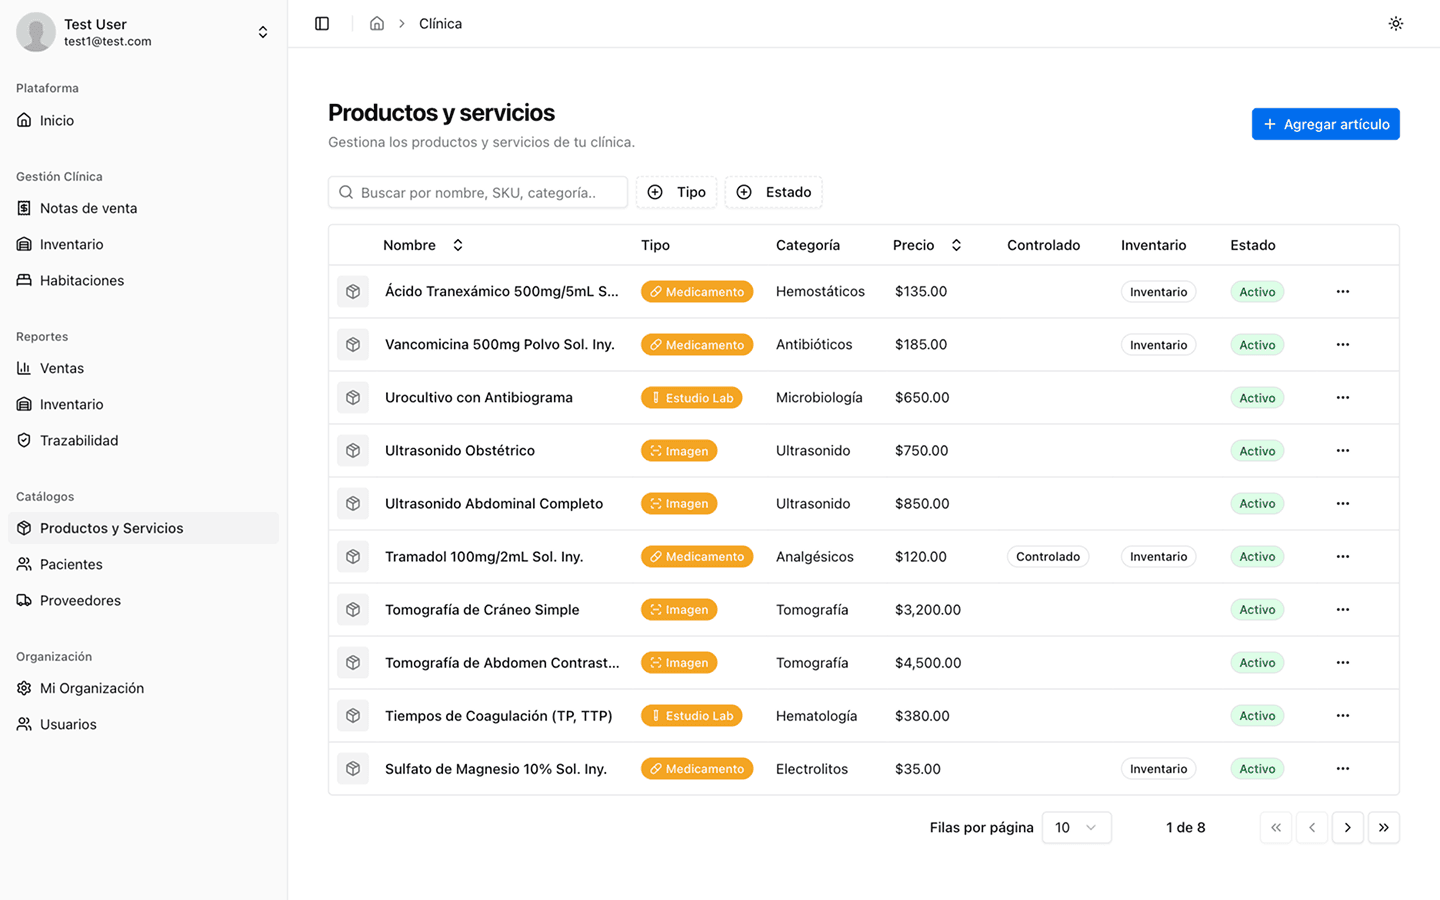The image size is (1440, 900).
Task: Open the Tipo filter
Action: (x=677, y=192)
